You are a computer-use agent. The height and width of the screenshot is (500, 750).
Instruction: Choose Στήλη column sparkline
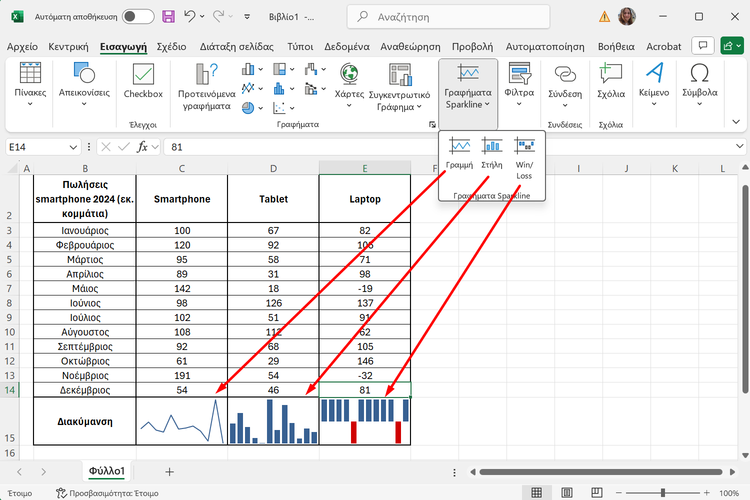click(x=492, y=153)
